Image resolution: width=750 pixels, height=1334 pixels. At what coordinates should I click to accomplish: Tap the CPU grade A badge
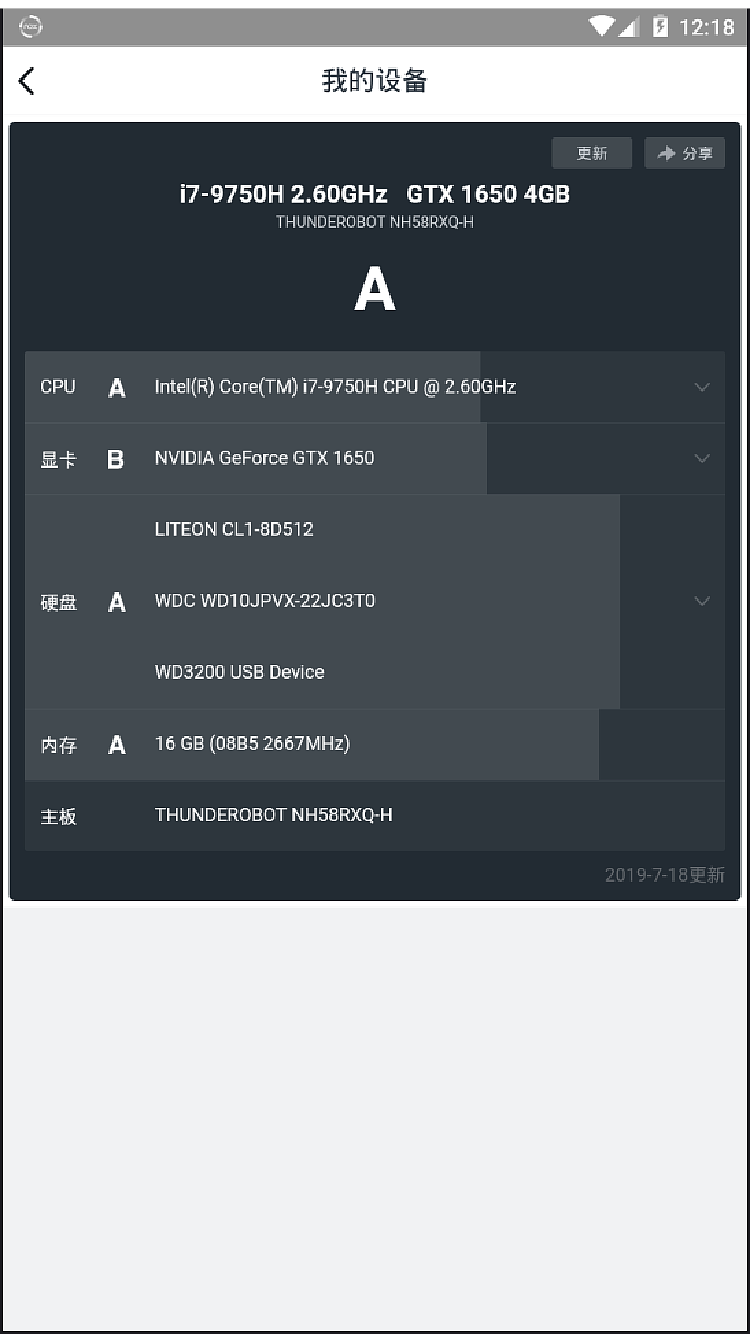(117, 388)
